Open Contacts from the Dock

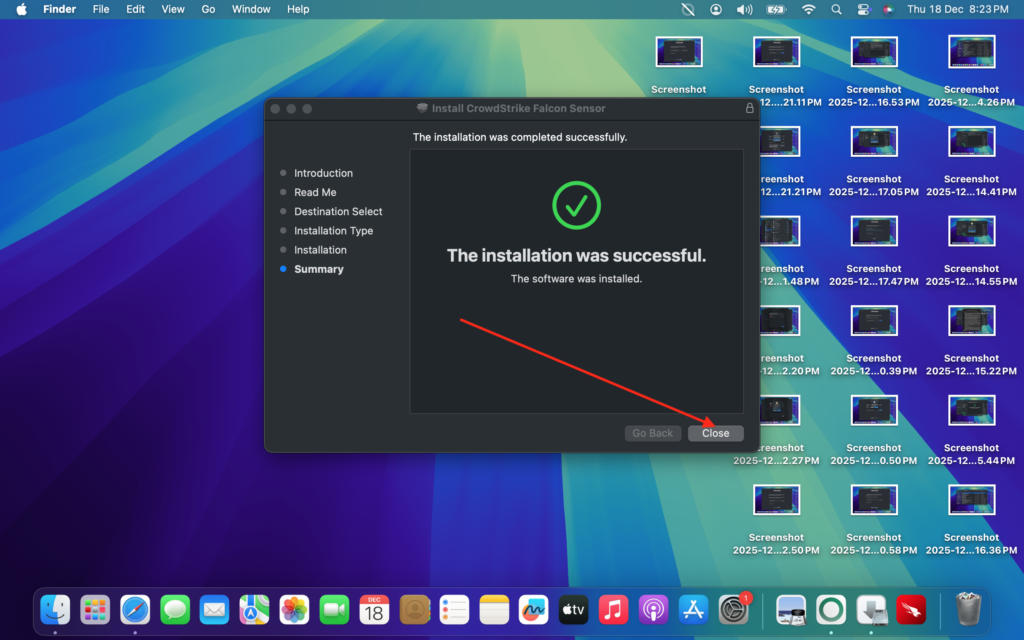tap(414, 610)
